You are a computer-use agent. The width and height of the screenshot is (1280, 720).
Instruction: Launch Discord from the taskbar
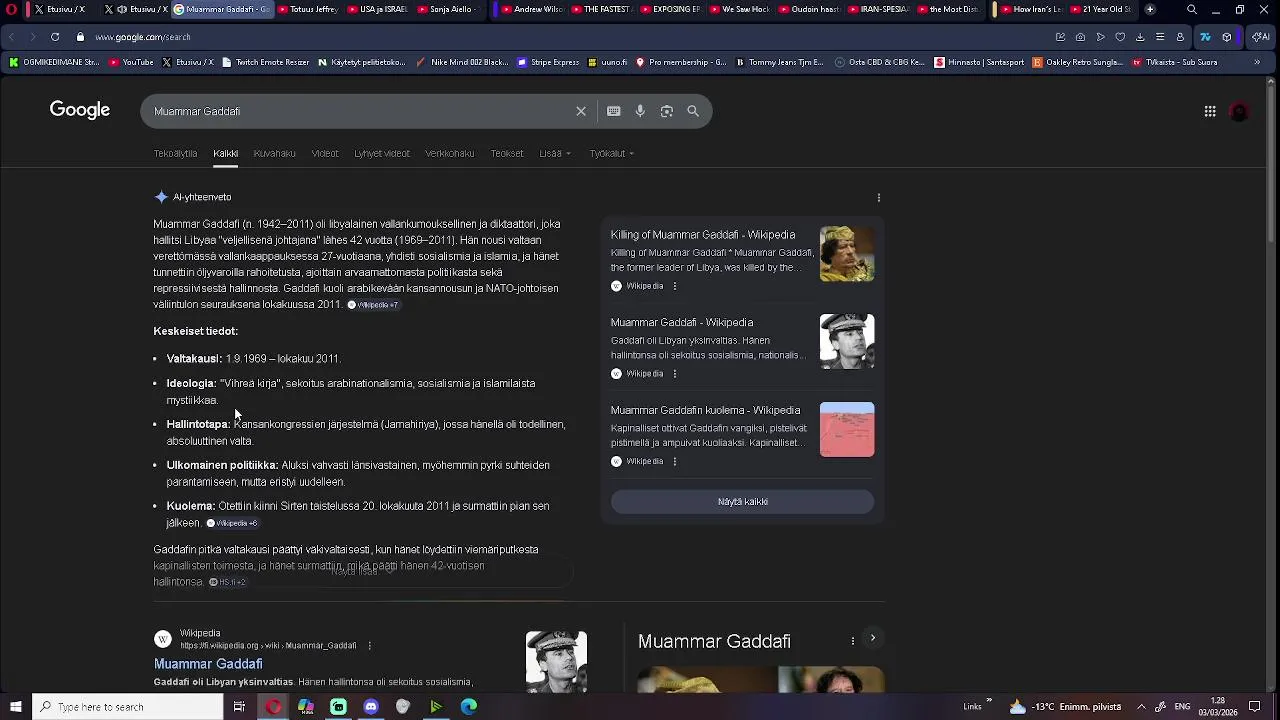[371, 707]
